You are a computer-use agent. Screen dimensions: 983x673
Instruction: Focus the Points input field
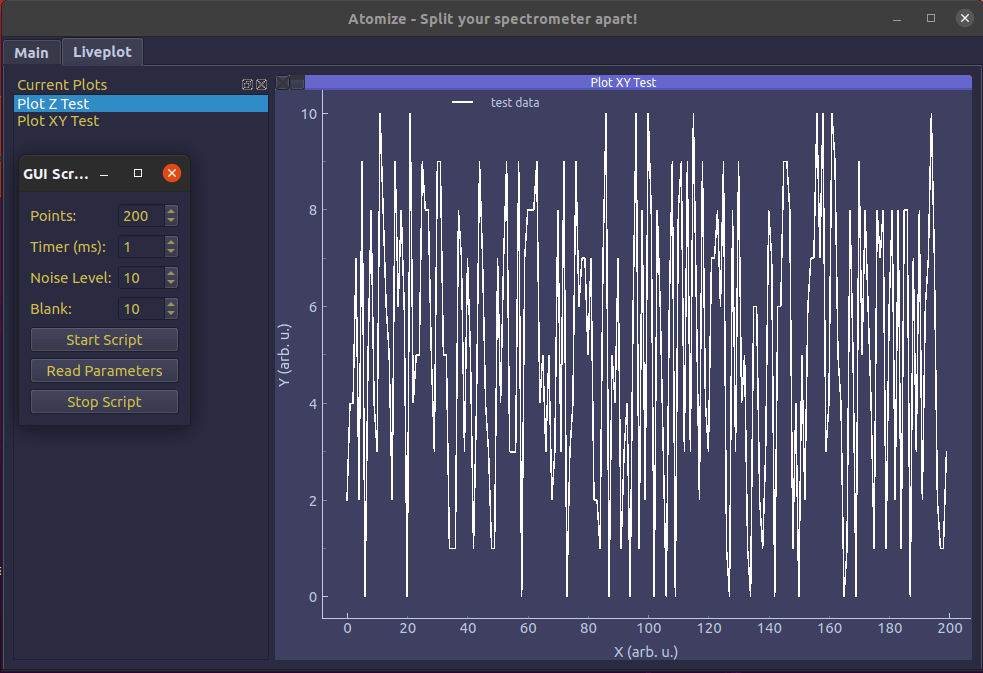point(142,216)
